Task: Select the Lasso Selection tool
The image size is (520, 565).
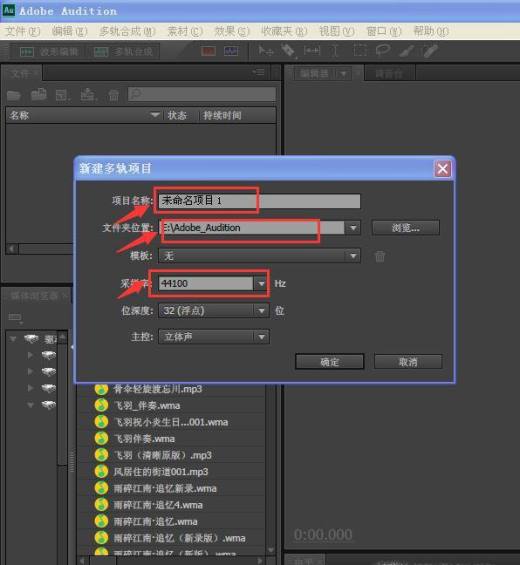Action: (383, 51)
